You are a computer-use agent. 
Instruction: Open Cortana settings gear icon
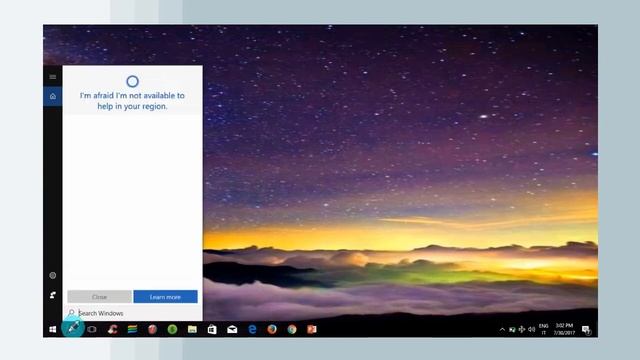point(53,276)
